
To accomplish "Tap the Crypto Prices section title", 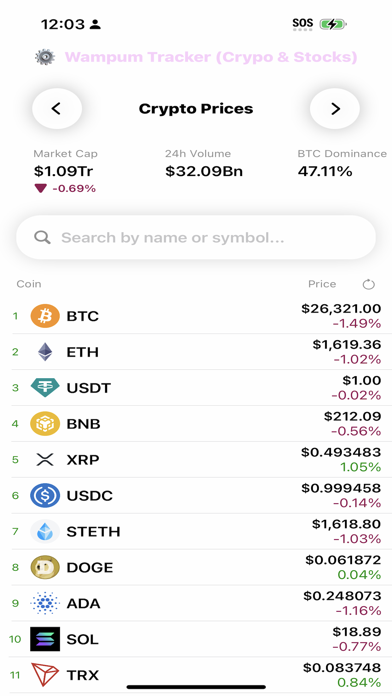I will [x=196, y=109].
